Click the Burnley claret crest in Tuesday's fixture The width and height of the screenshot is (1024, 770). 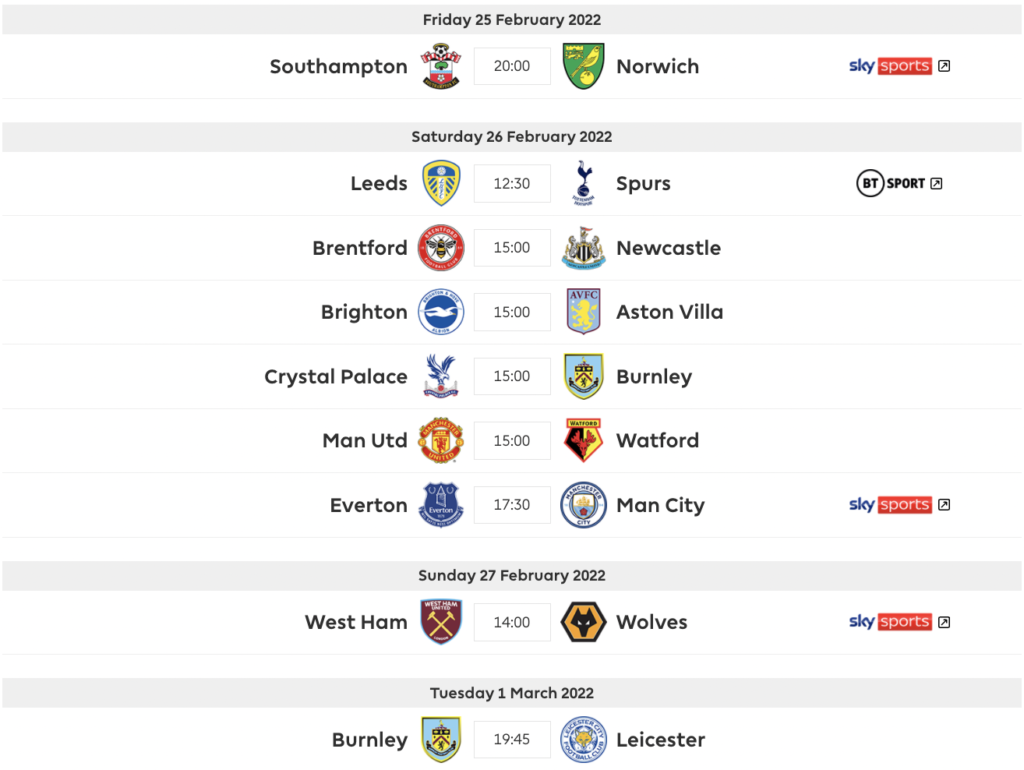click(441, 740)
